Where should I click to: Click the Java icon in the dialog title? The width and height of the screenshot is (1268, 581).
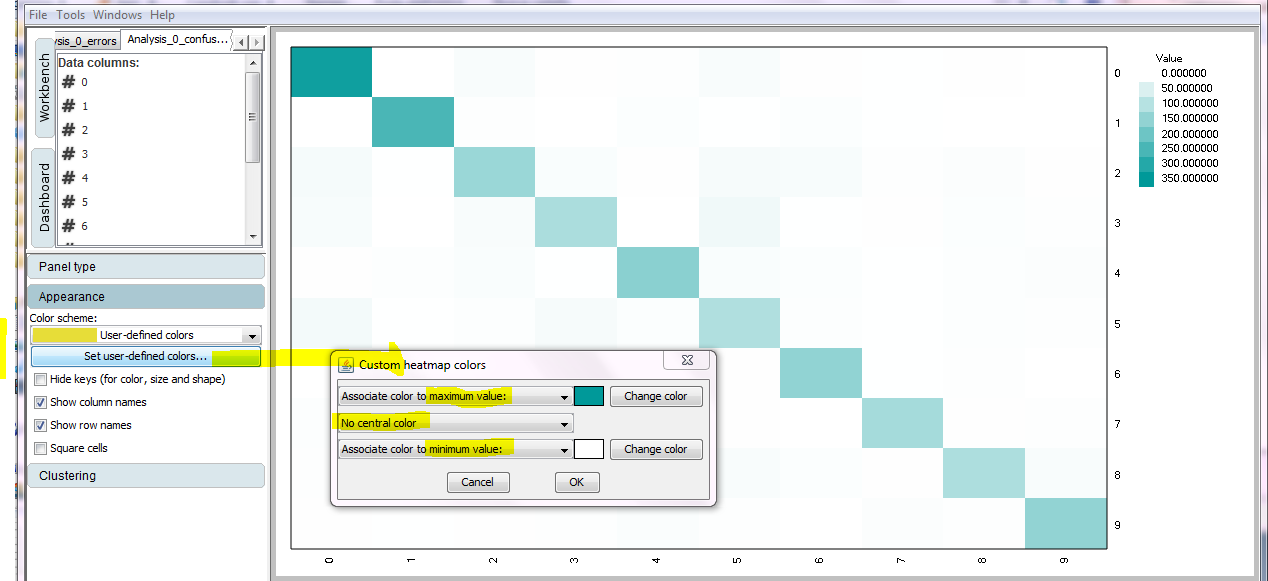pos(346,365)
